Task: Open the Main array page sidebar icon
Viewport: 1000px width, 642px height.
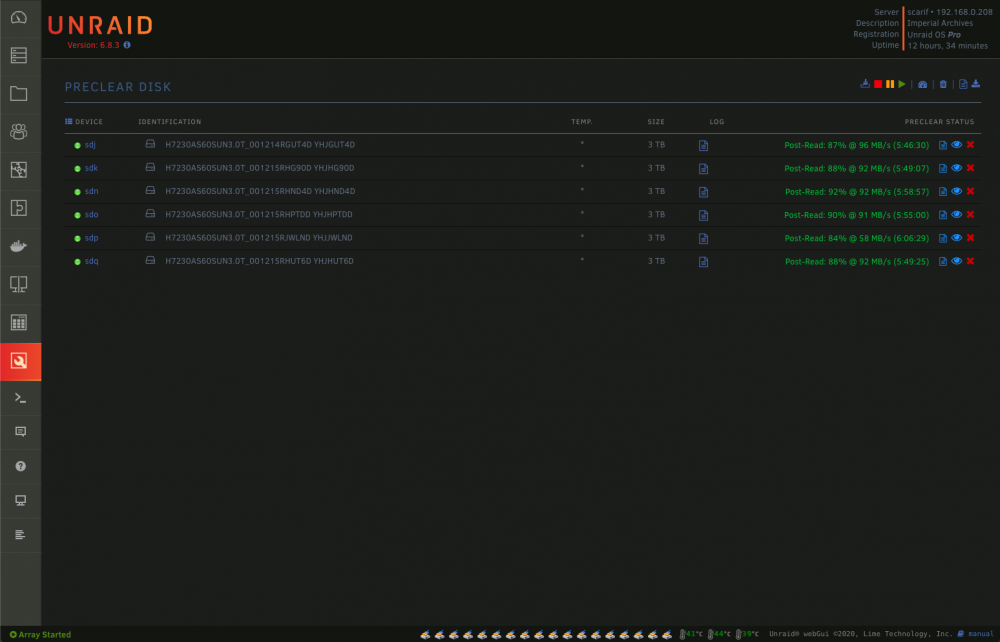Action: (18, 55)
